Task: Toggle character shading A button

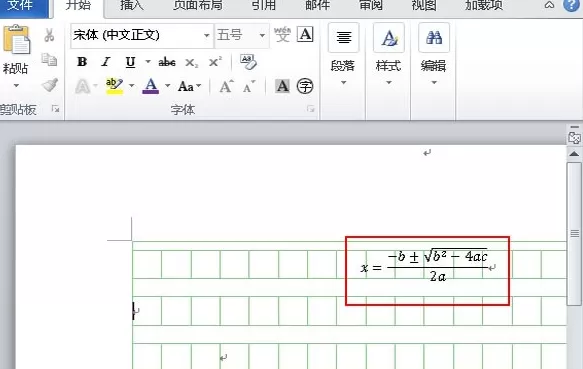Action: (283, 86)
